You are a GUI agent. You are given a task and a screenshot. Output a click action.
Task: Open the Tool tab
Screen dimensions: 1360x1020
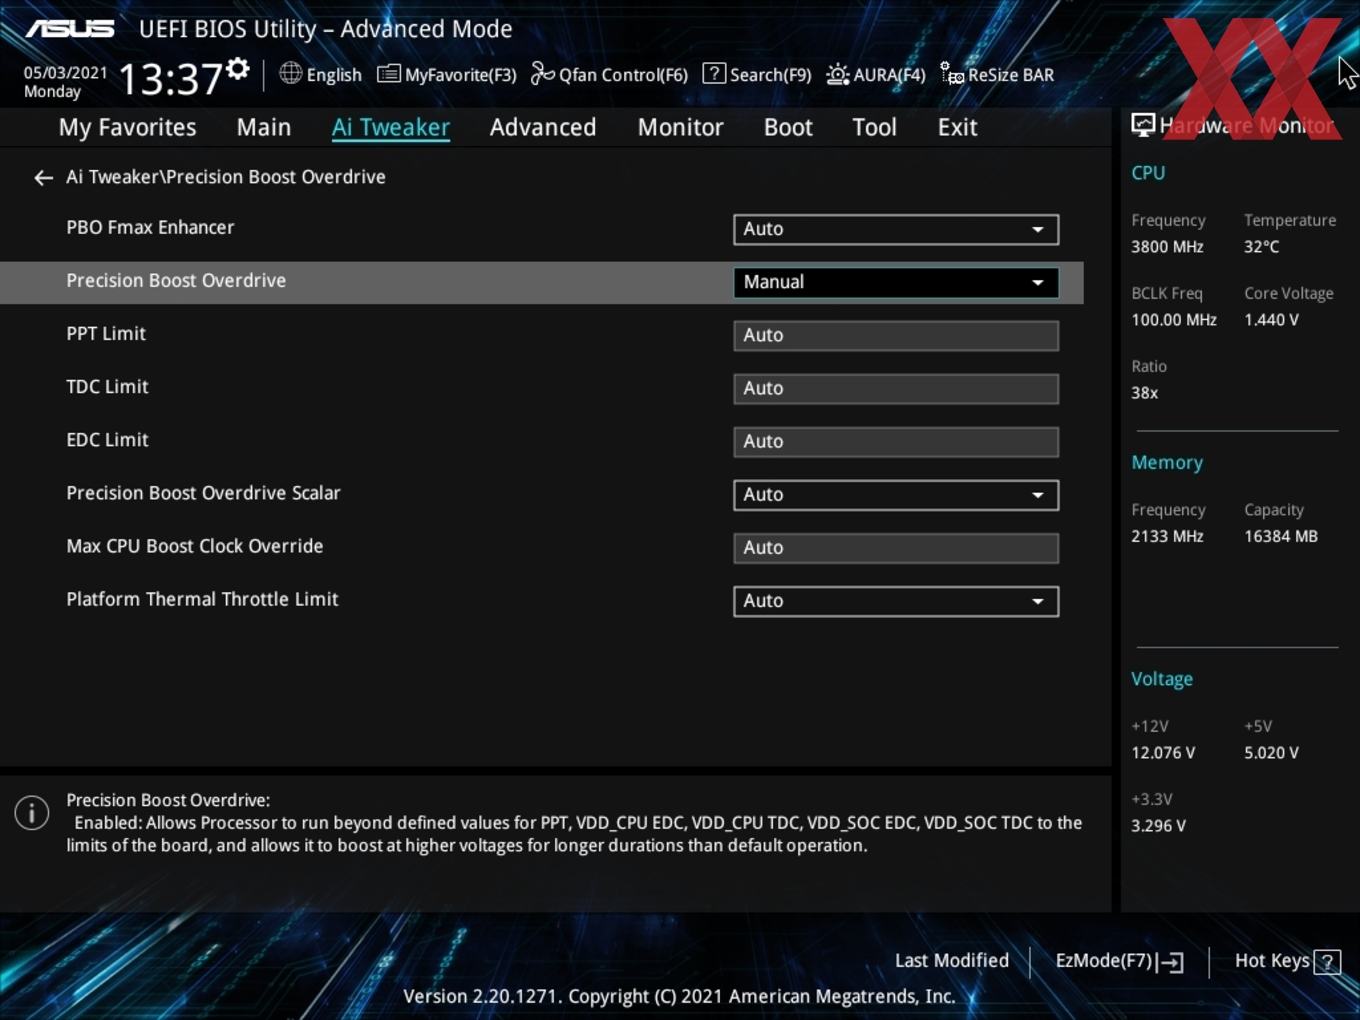874,127
